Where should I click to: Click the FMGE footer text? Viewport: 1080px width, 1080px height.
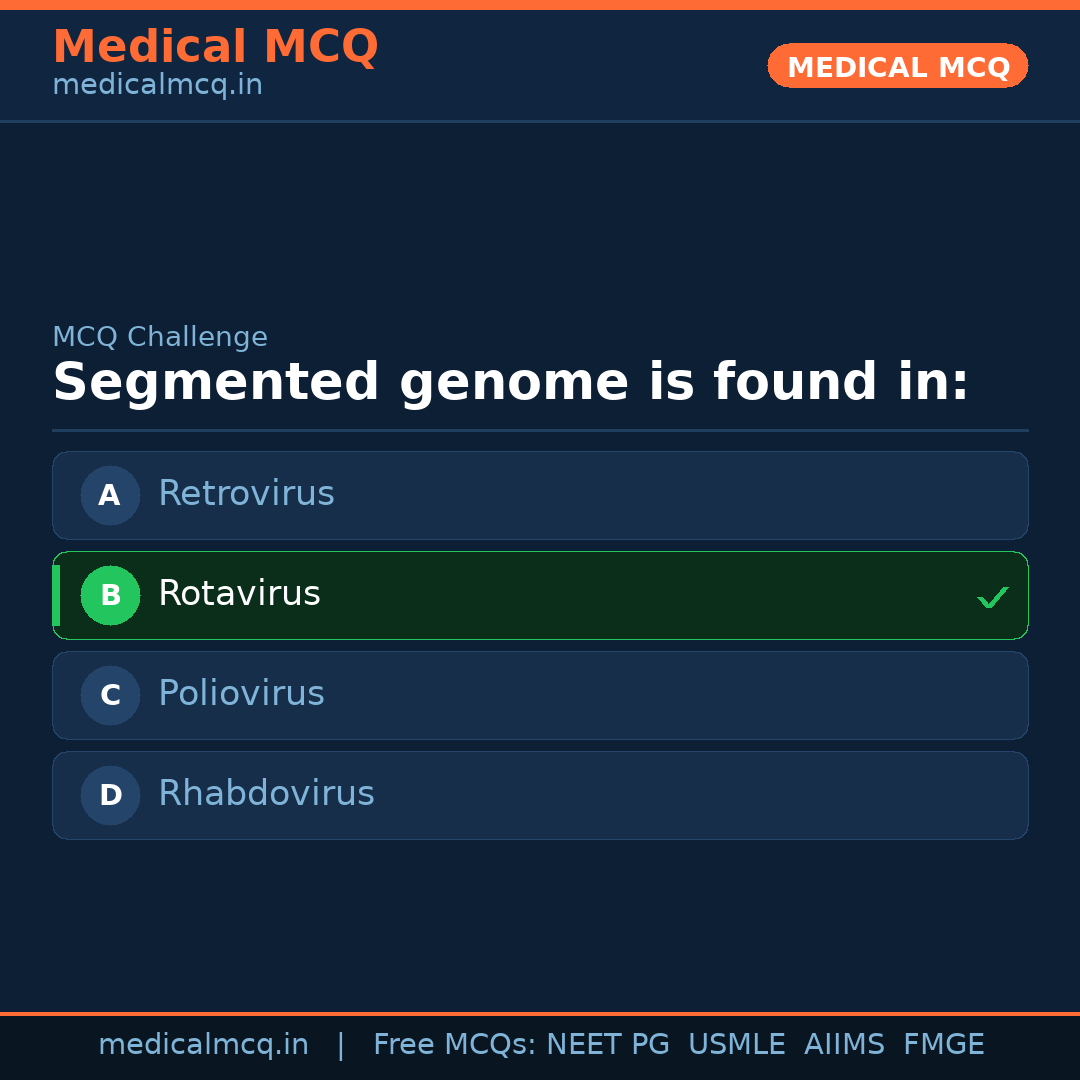tap(943, 1045)
